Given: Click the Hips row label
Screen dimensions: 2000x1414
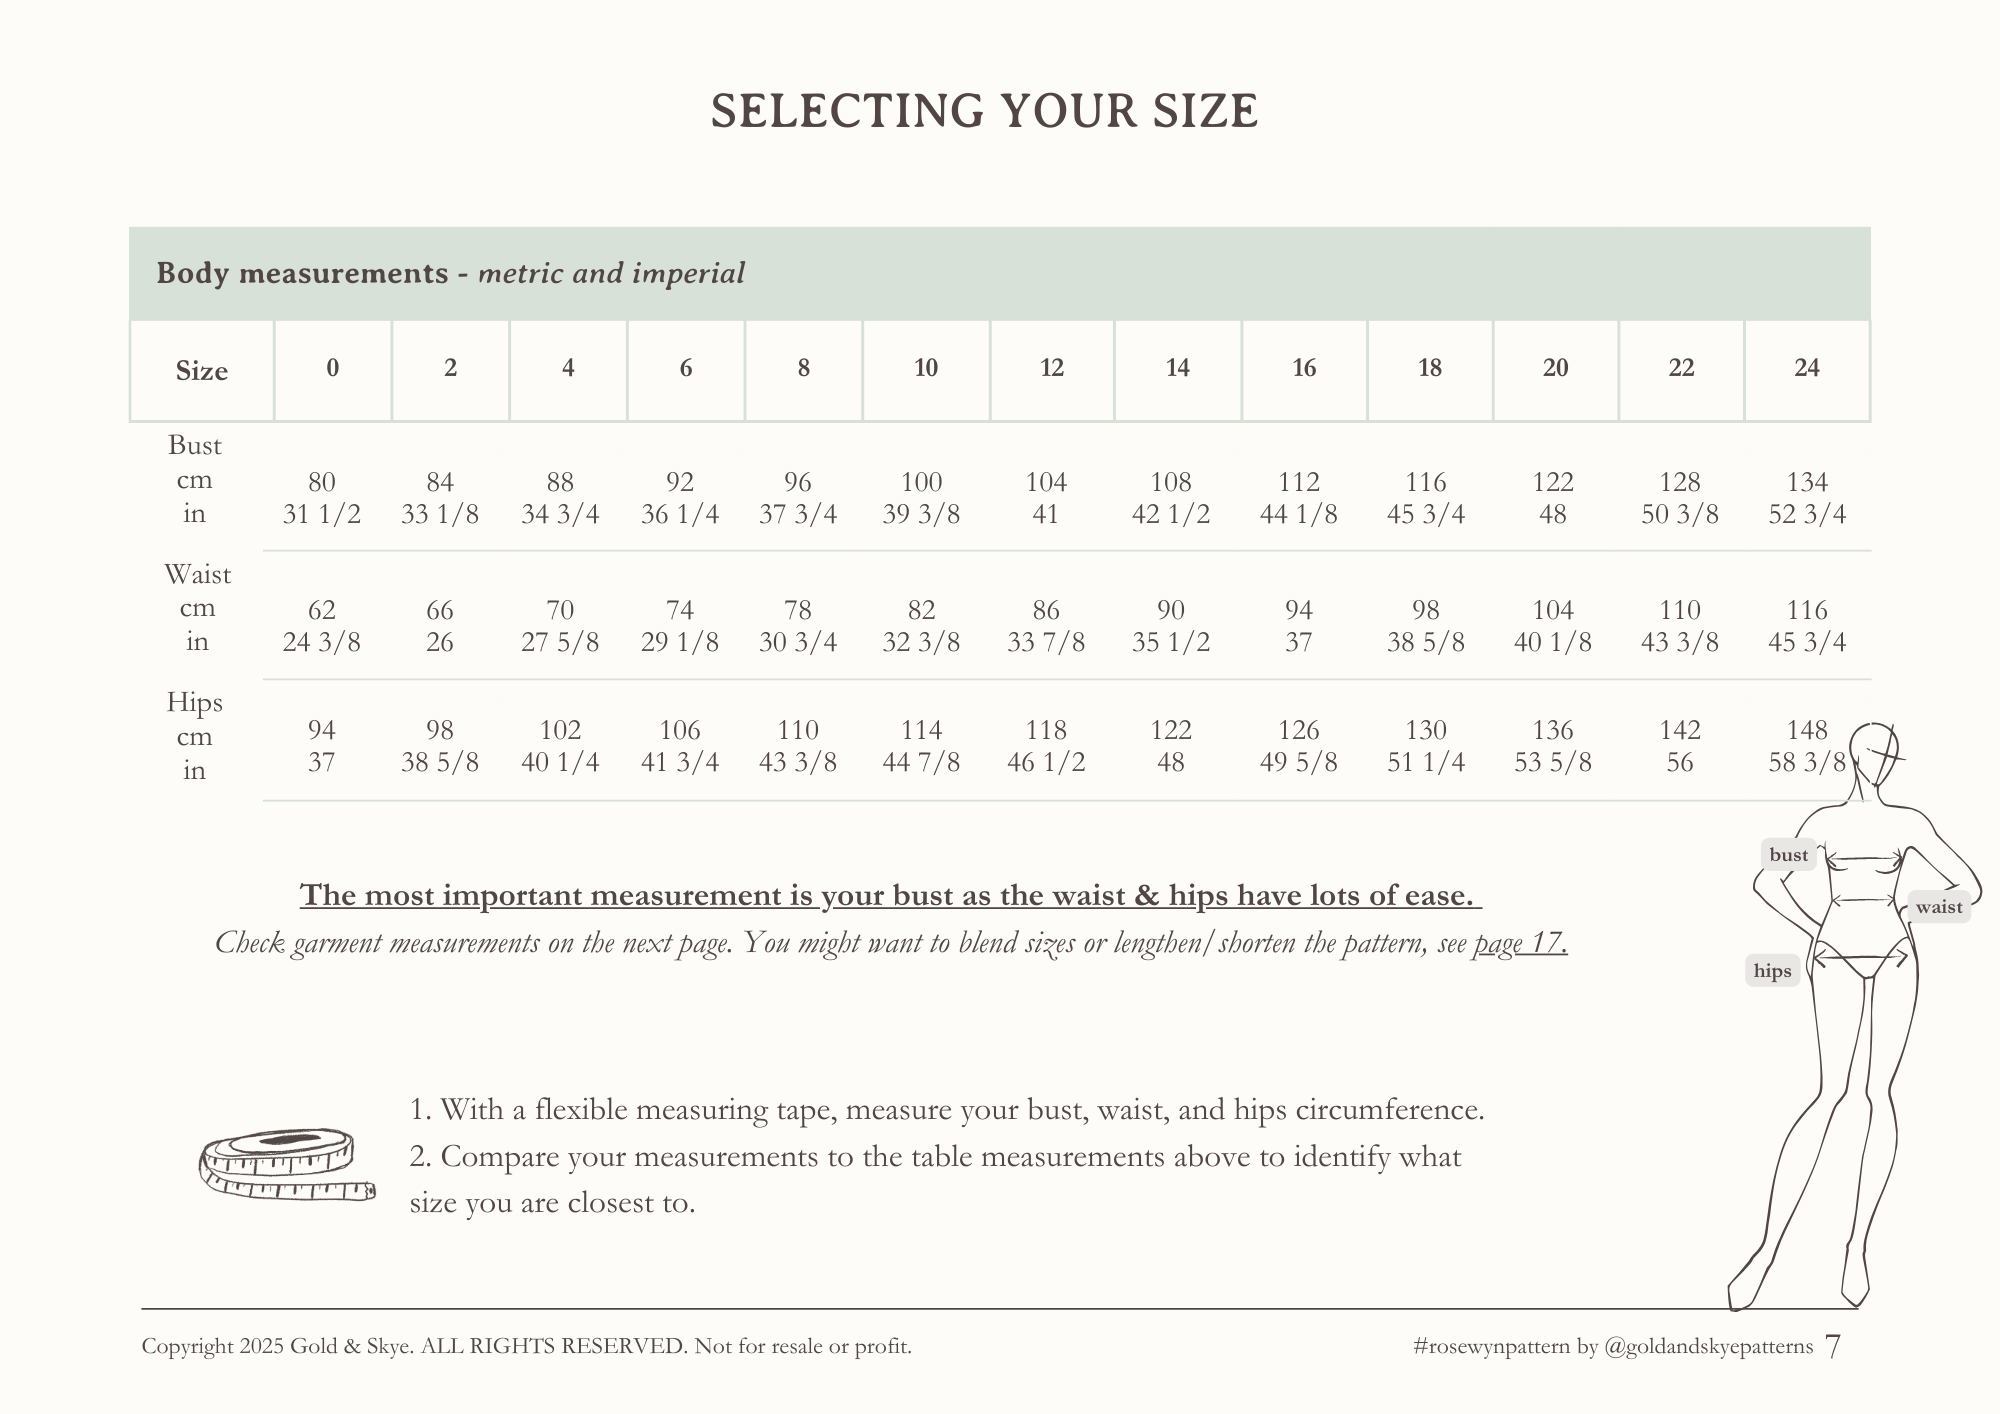Looking at the screenshot, I should 195,703.
